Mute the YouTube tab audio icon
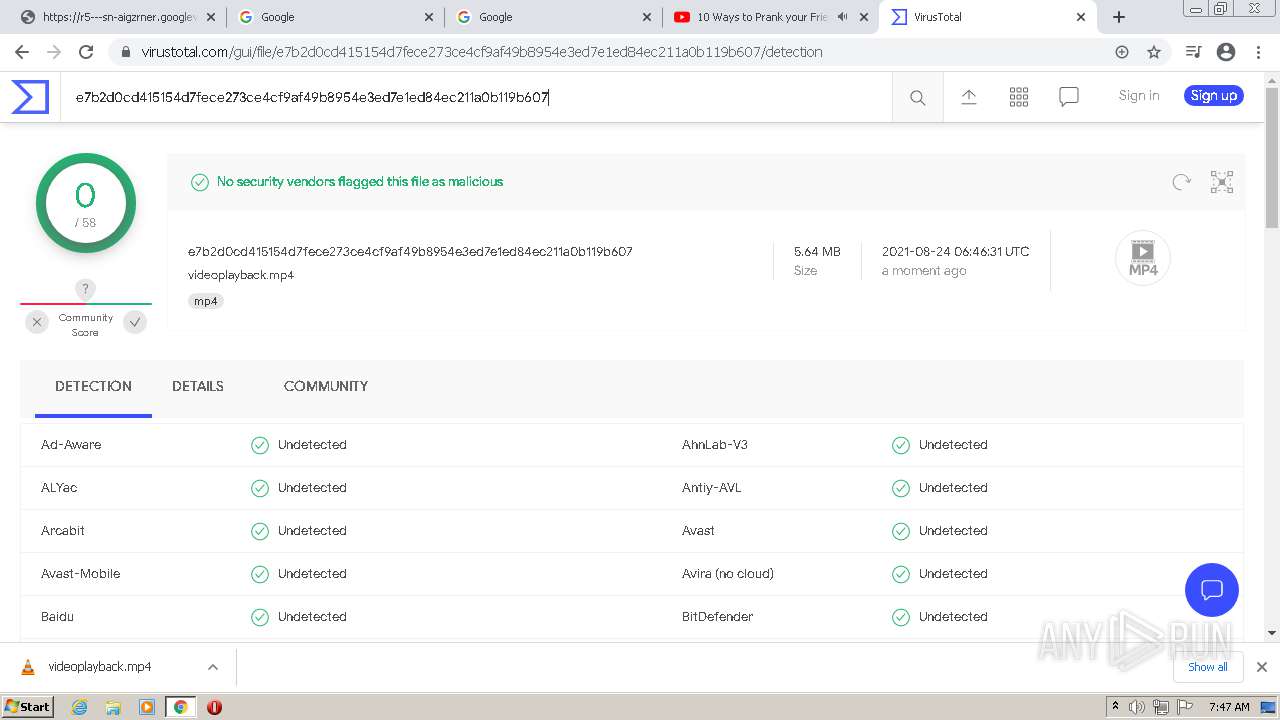This screenshot has width=1280, height=720. click(x=842, y=17)
